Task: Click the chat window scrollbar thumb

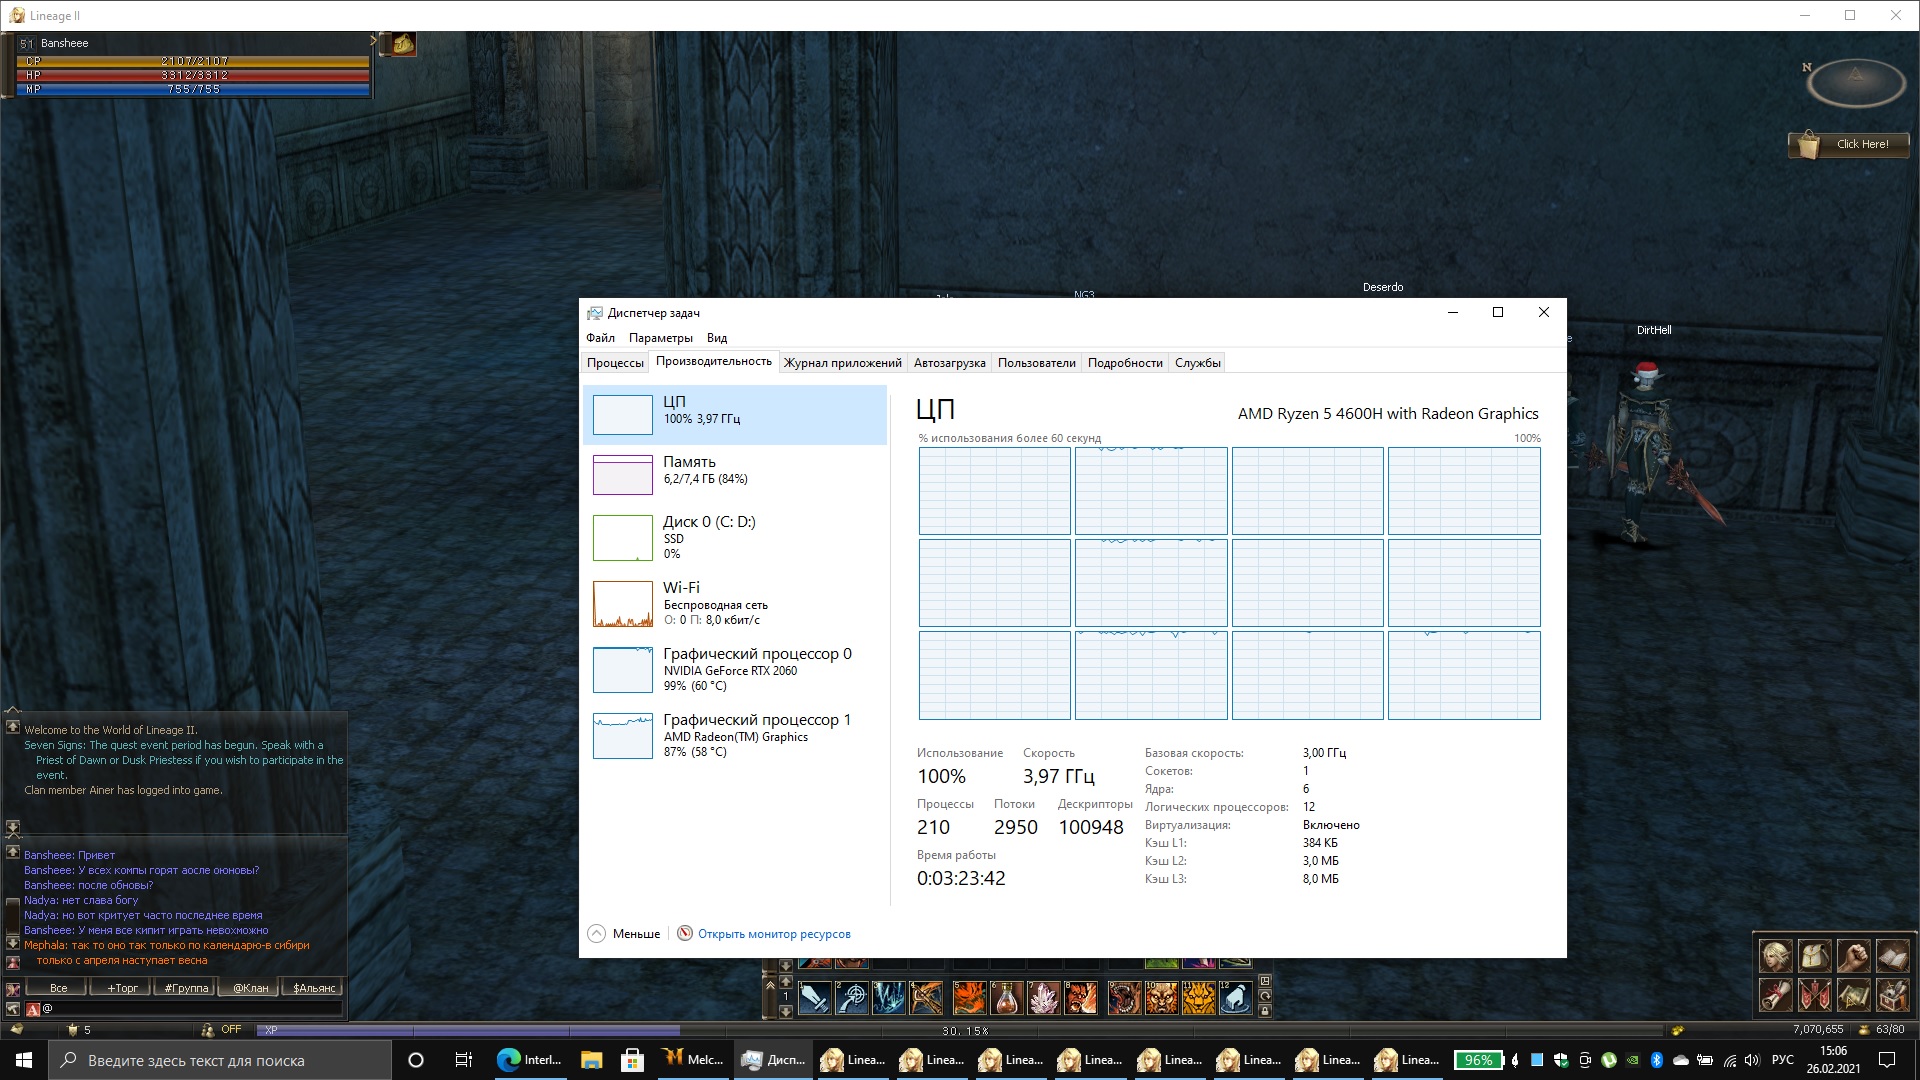Action: pyautogui.click(x=13, y=918)
